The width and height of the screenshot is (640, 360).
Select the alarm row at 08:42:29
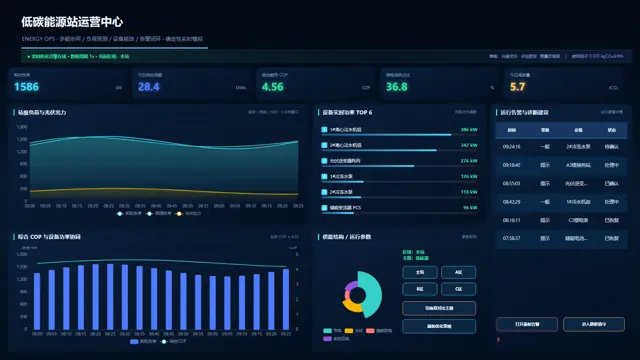tap(561, 202)
